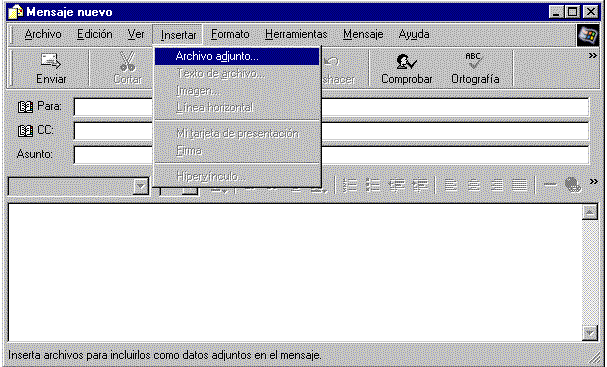Click the align right icon

click(497, 185)
